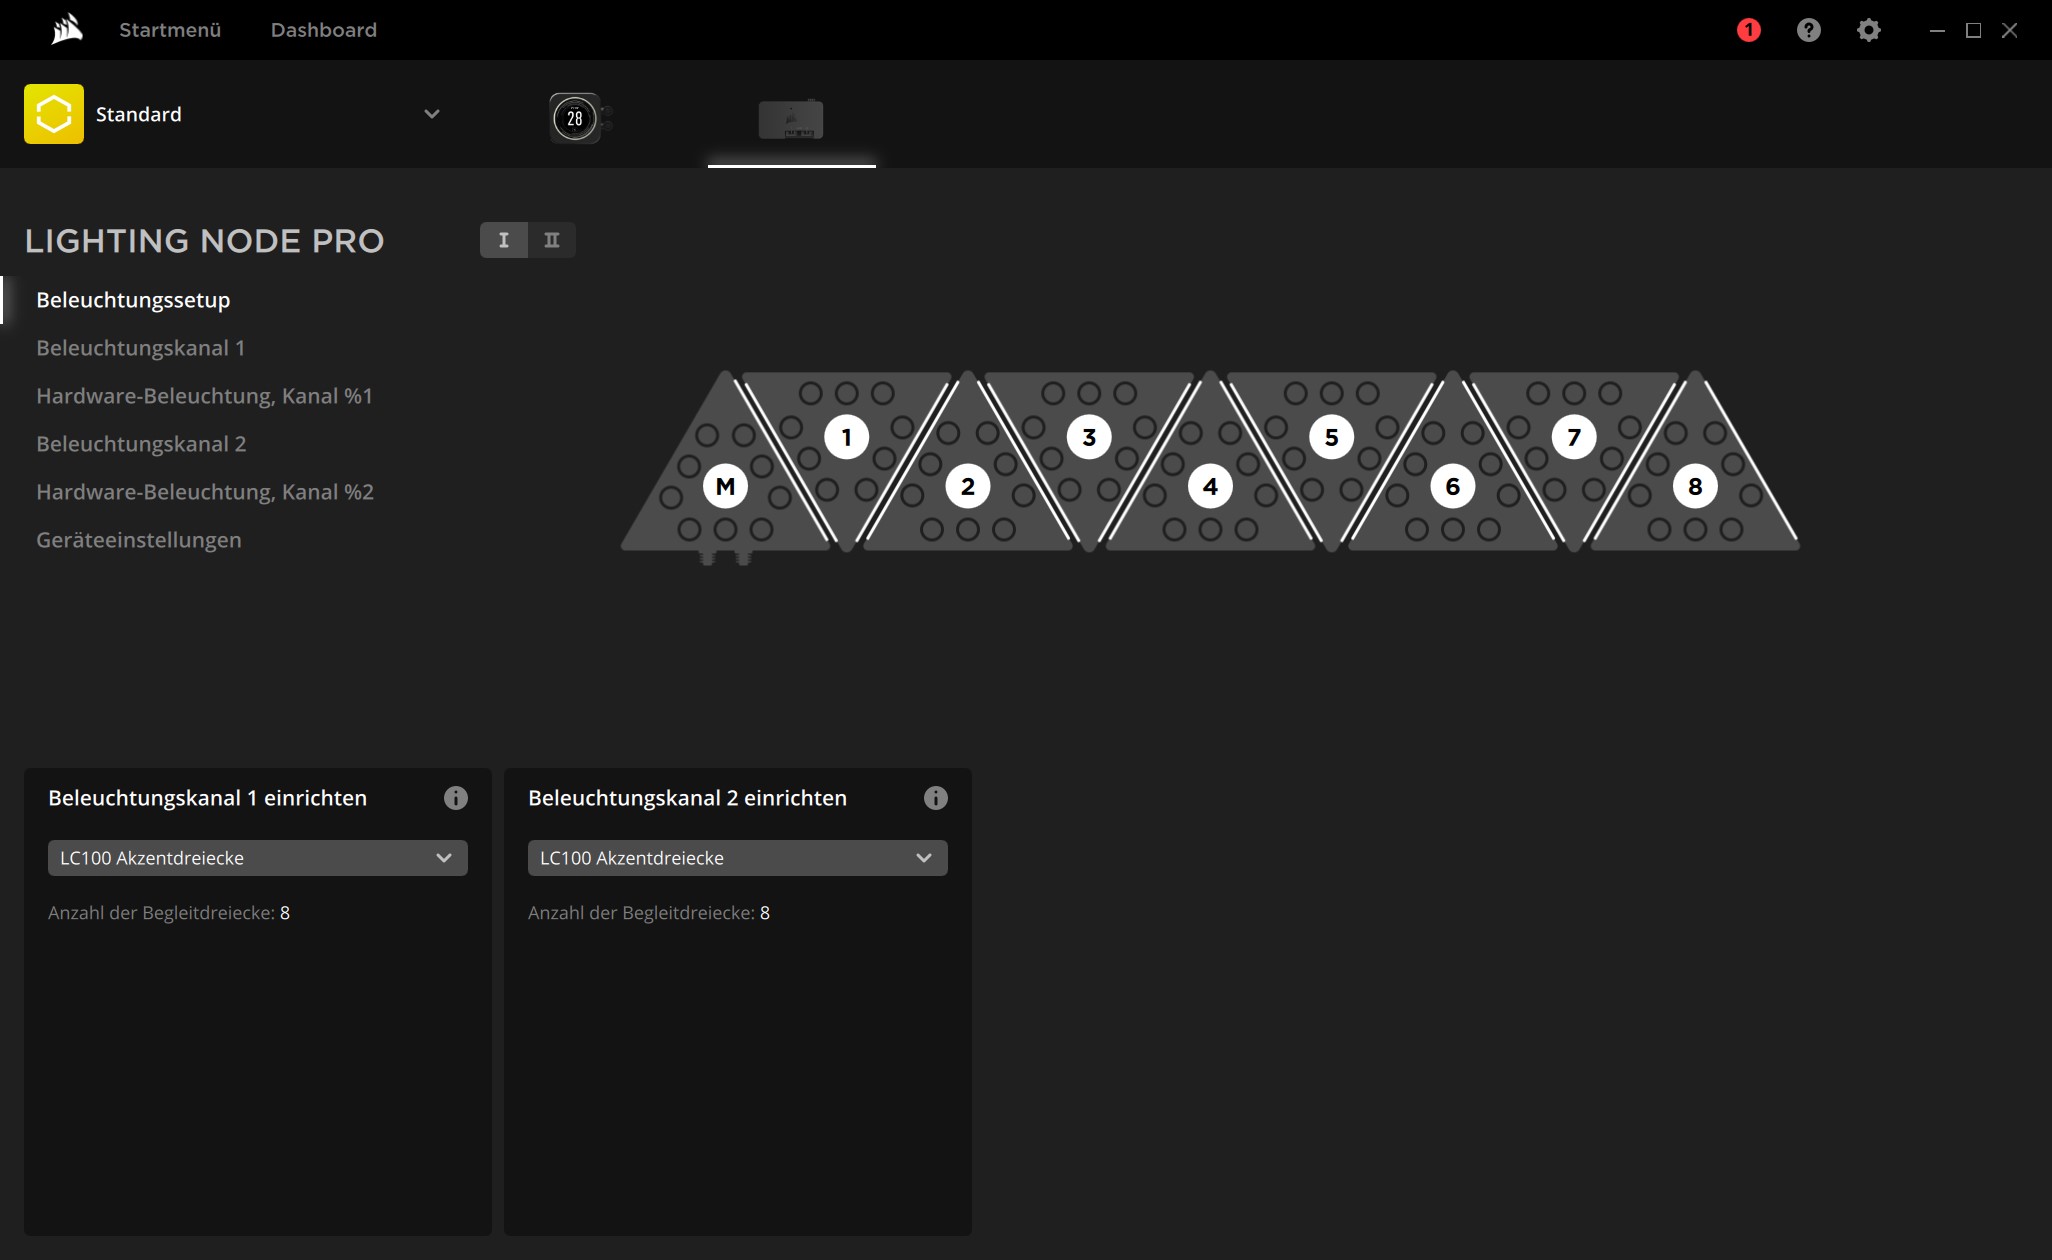Click the yellow Standard profile icon
The width and height of the screenshot is (2052, 1260).
click(54, 114)
